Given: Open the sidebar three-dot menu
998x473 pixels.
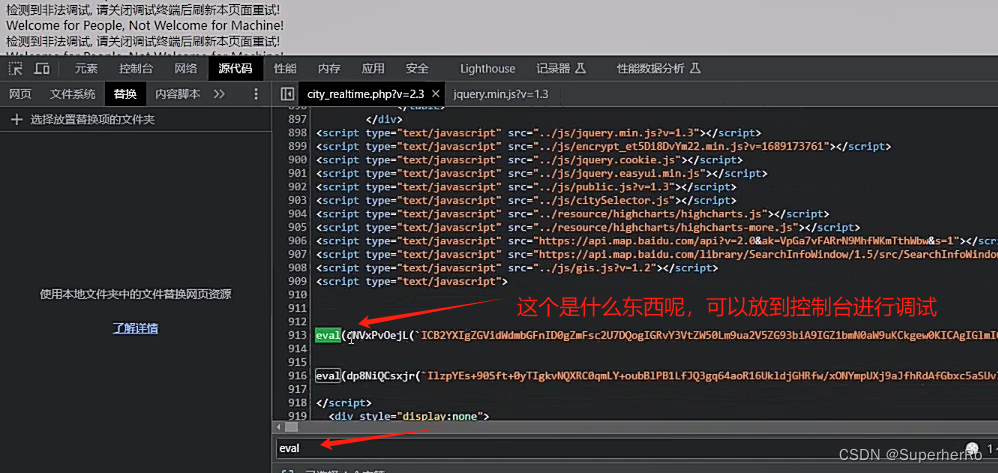Looking at the screenshot, I should click(x=256, y=94).
